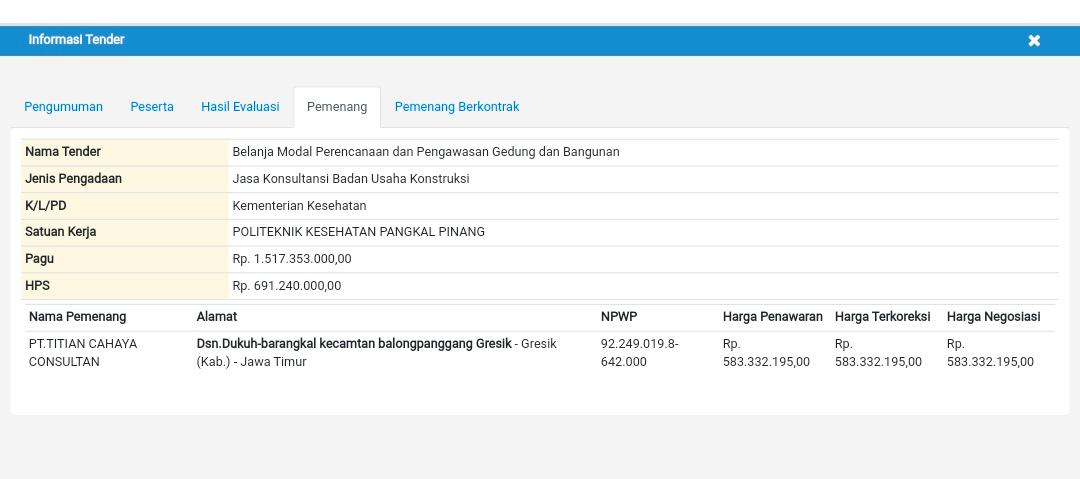
Task: Click the Harga Terkoreksi column header
Action: (882, 316)
